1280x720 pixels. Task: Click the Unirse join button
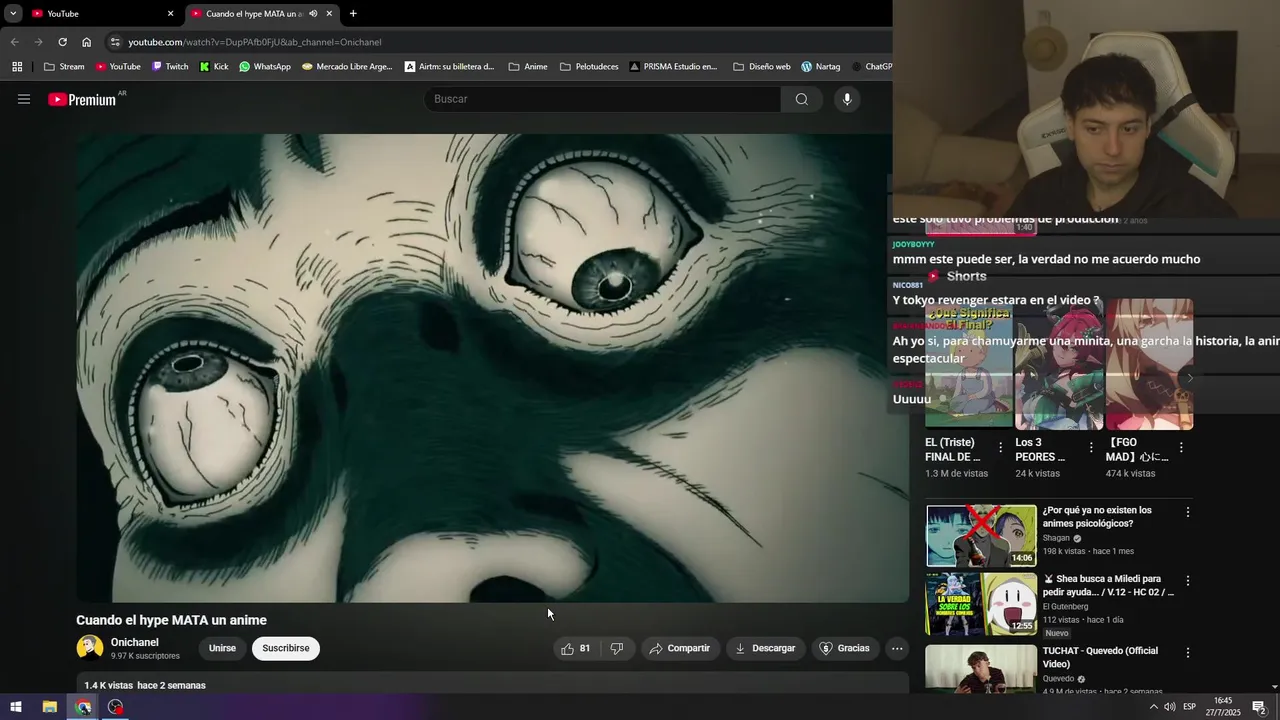click(222, 648)
